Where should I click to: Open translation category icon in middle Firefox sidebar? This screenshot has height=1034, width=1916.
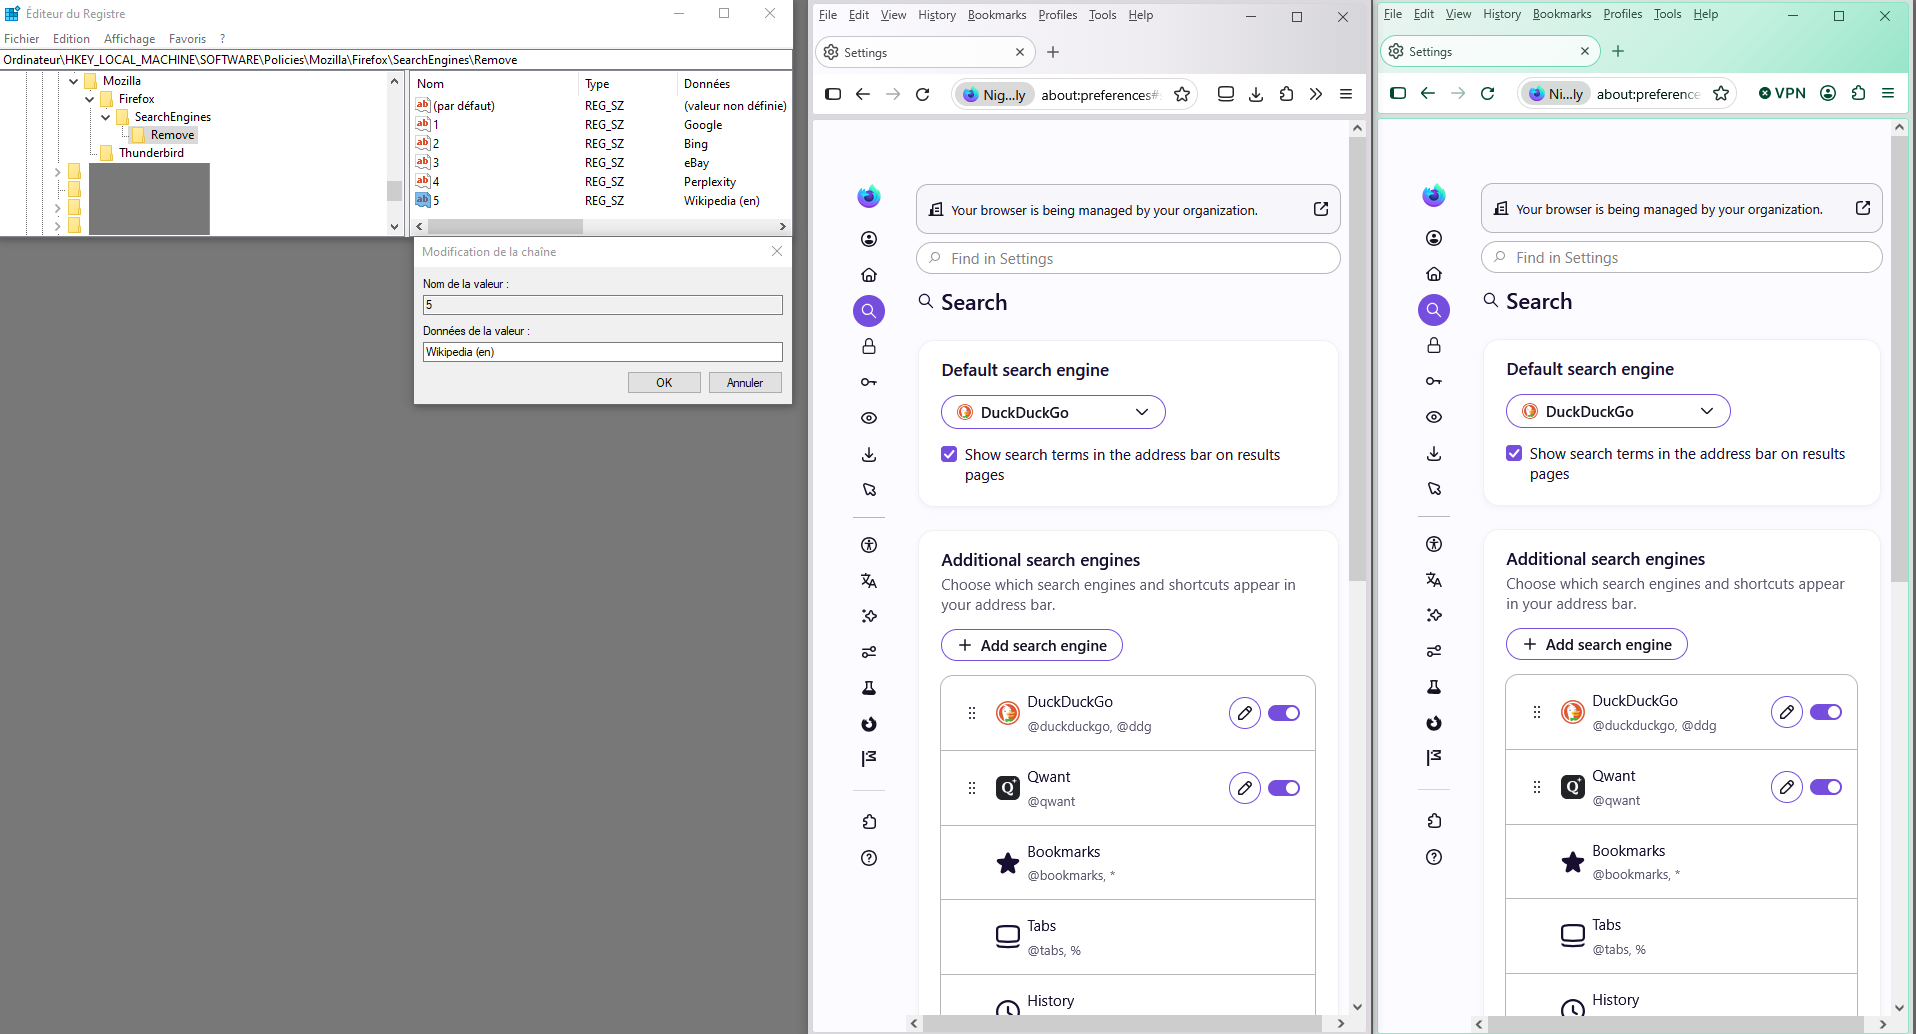point(869,581)
